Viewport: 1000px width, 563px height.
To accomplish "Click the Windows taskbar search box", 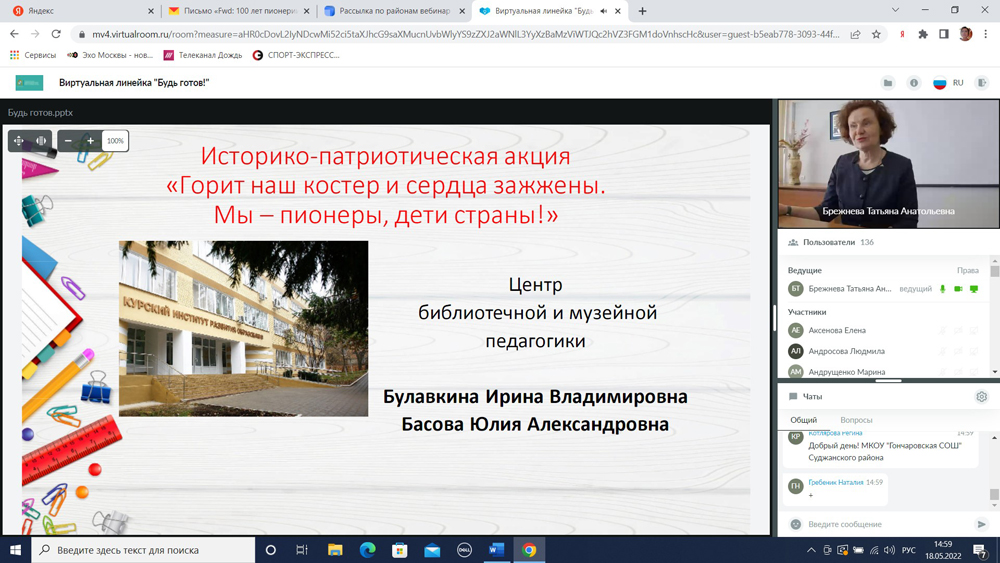I will [x=143, y=550].
